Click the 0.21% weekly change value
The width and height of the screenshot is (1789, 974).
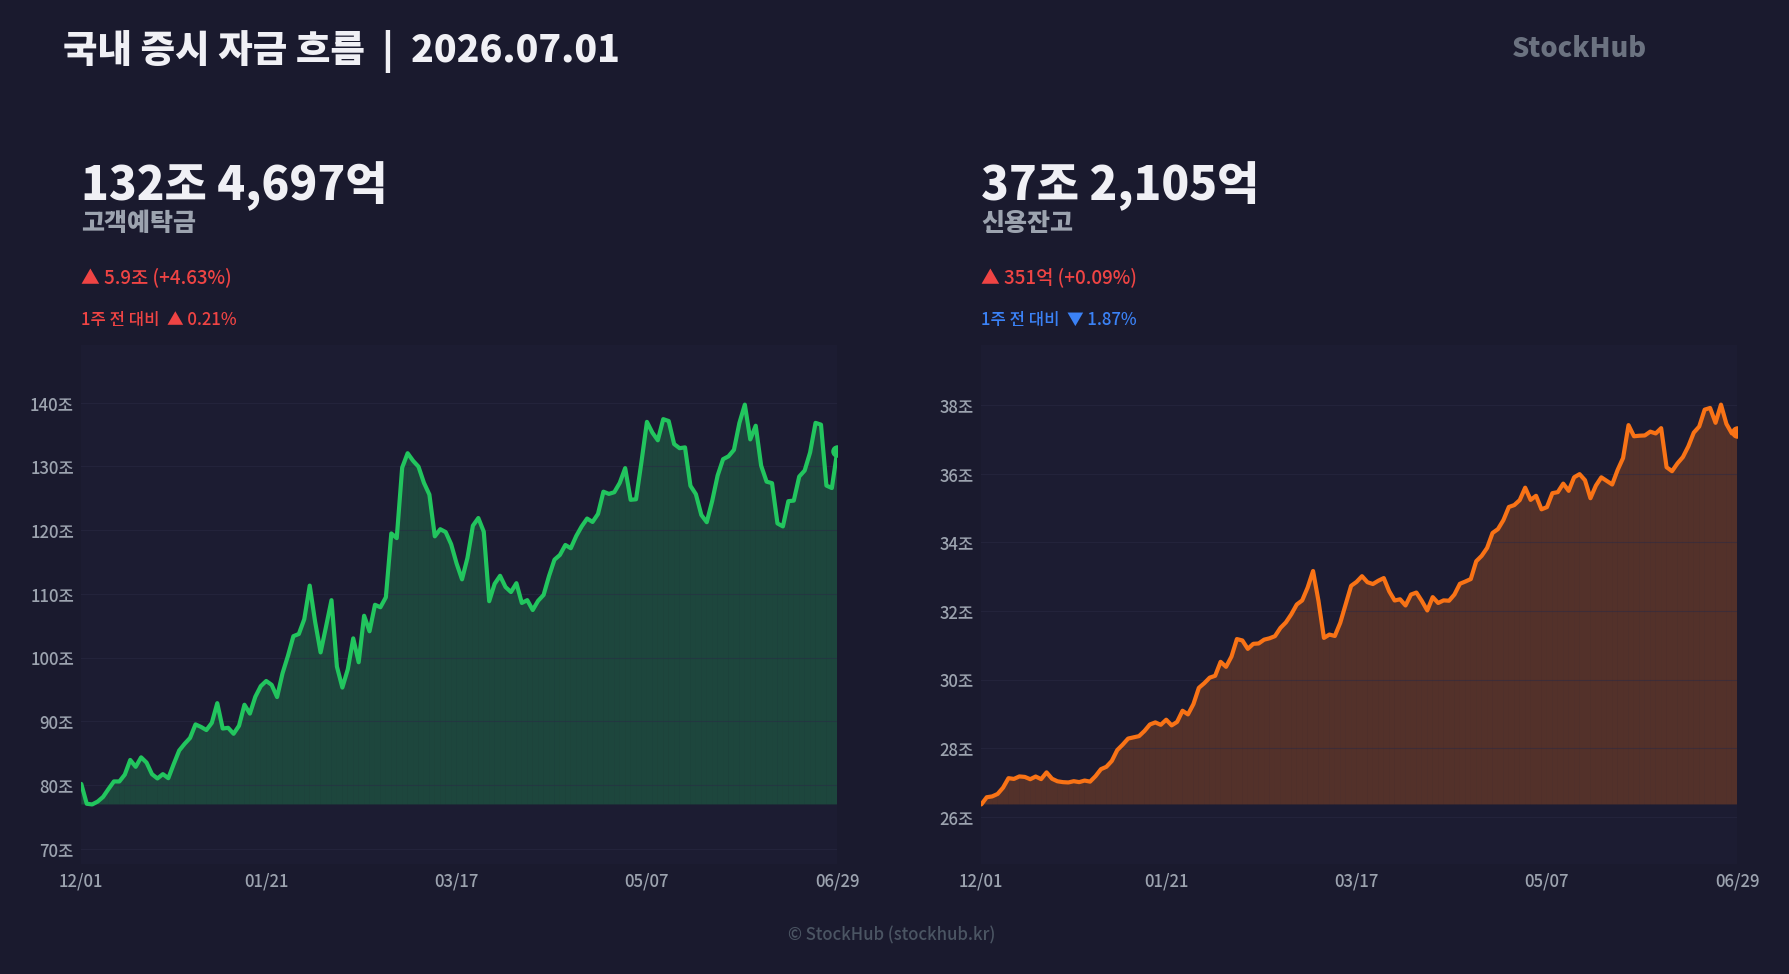(x=212, y=319)
